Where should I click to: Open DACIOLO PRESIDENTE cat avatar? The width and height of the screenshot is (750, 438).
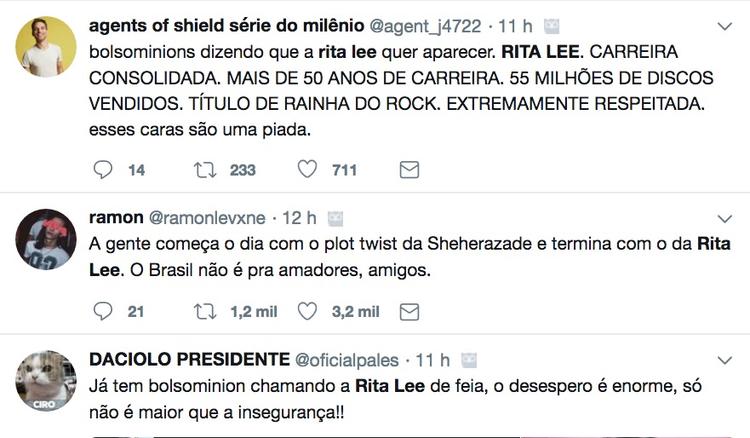[x=47, y=382]
